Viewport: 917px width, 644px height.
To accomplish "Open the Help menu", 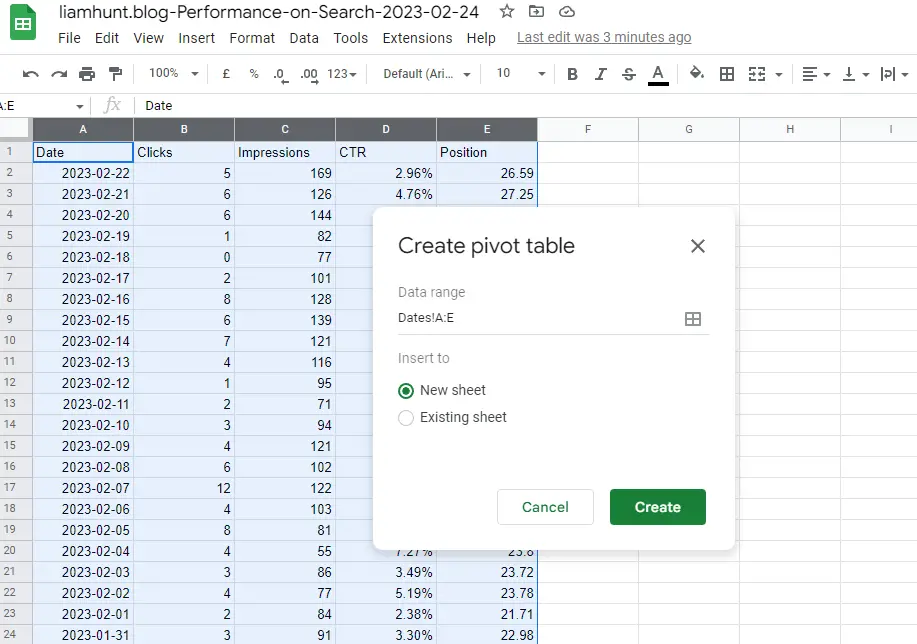I will point(481,38).
